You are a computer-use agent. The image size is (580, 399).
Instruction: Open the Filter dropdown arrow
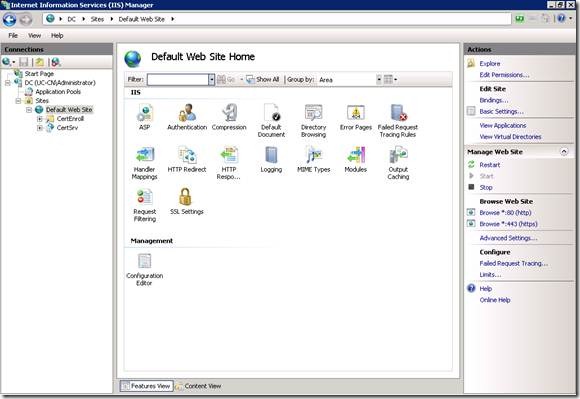(x=211, y=80)
